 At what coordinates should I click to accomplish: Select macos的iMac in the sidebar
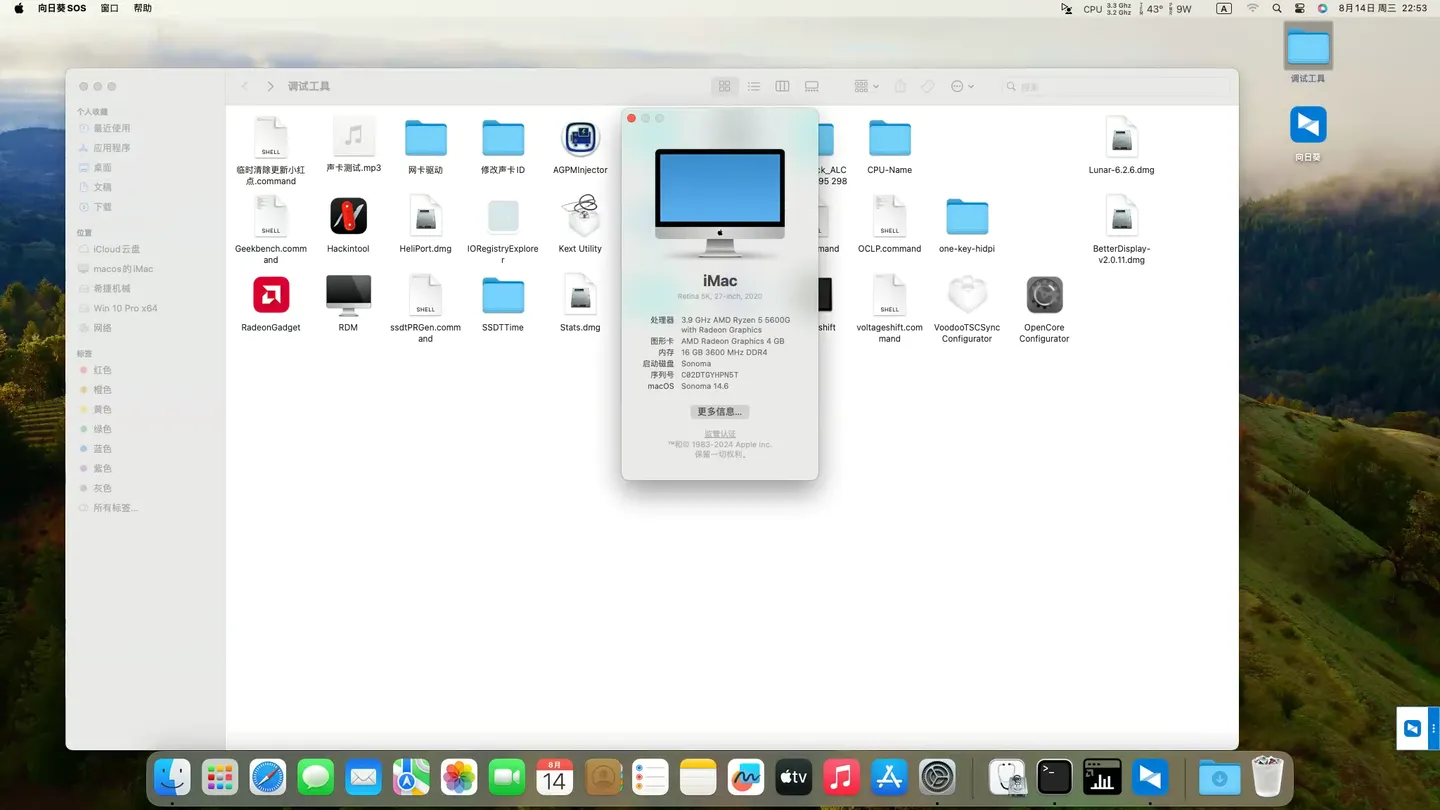(123, 269)
